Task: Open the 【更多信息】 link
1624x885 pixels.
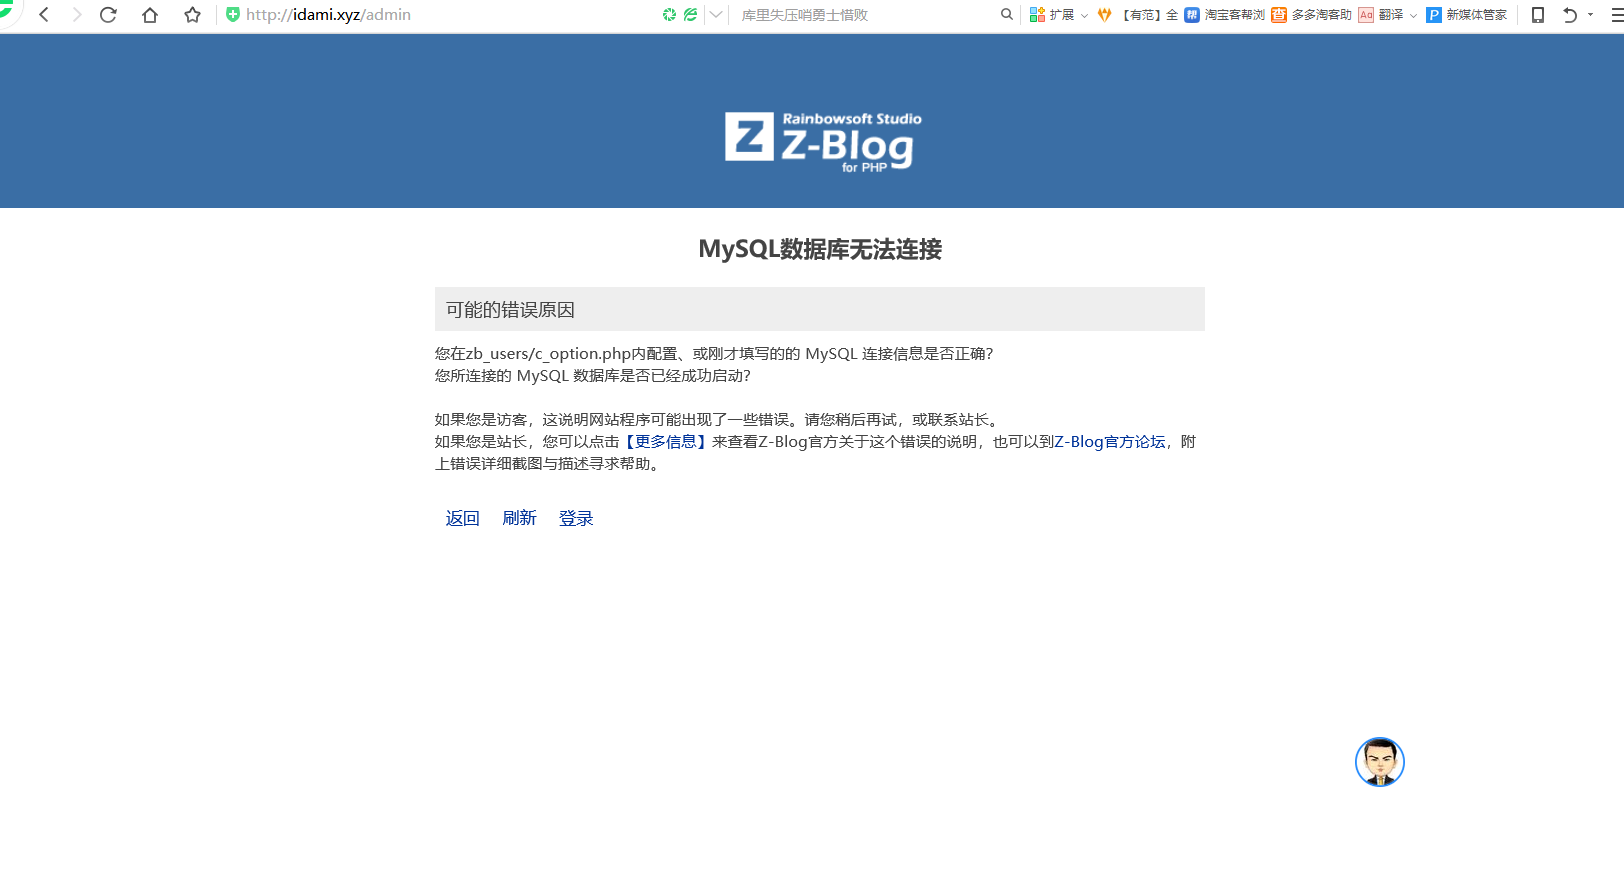Action: coord(666,442)
